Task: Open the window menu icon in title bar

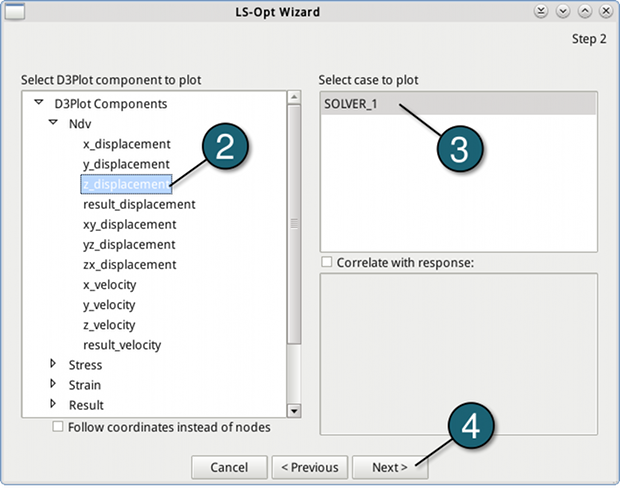Action: tap(15, 11)
